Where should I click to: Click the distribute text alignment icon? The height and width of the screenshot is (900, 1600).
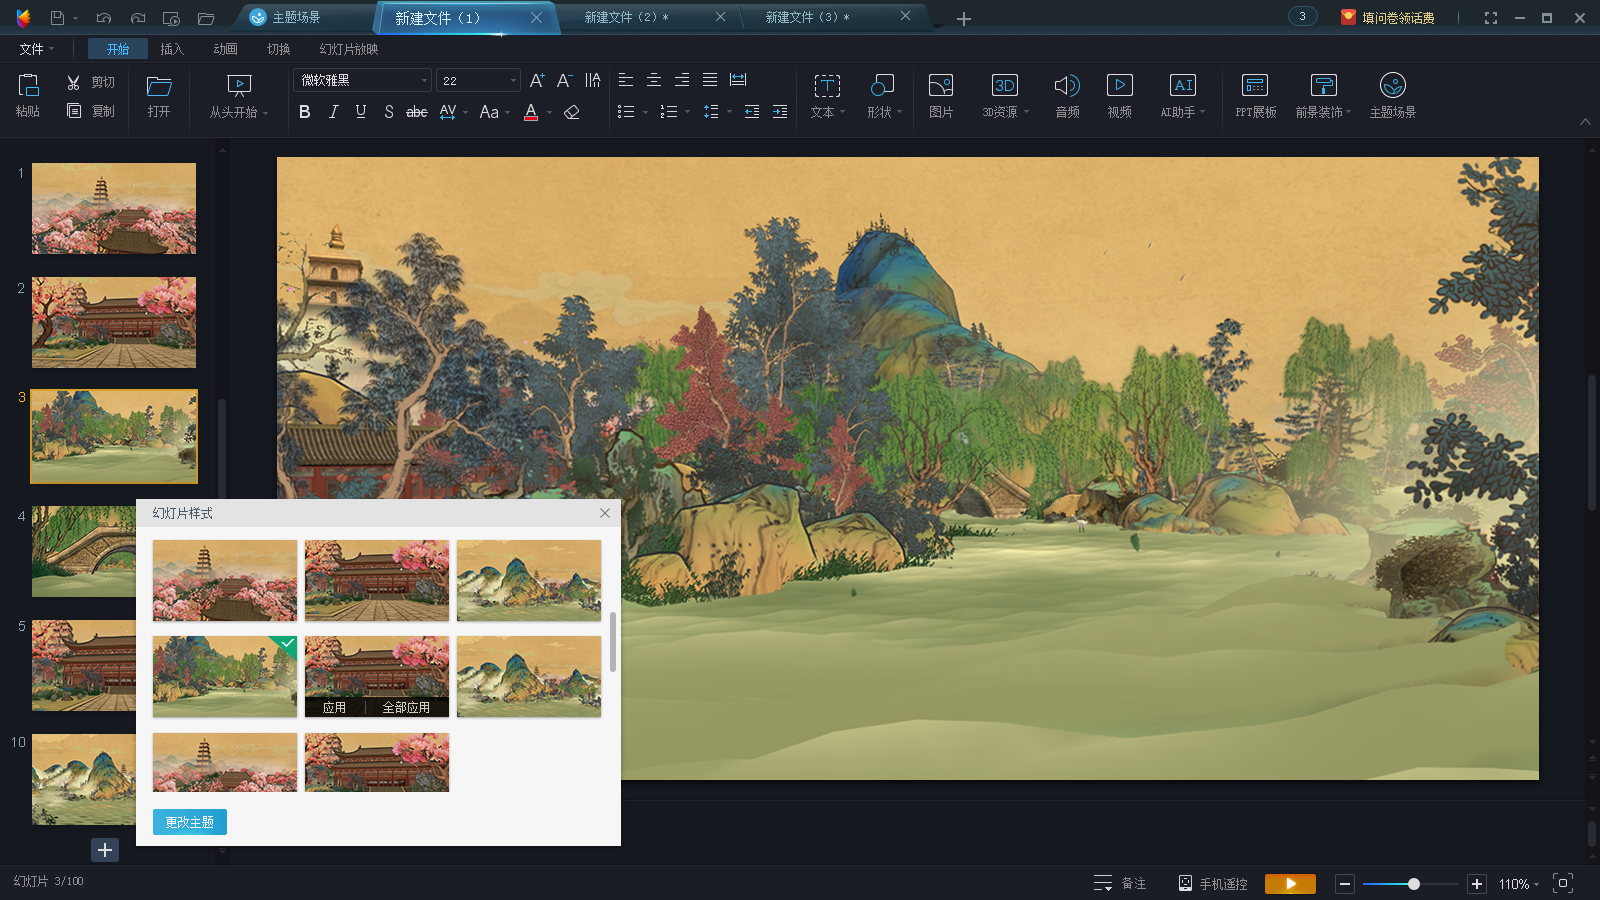click(738, 80)
